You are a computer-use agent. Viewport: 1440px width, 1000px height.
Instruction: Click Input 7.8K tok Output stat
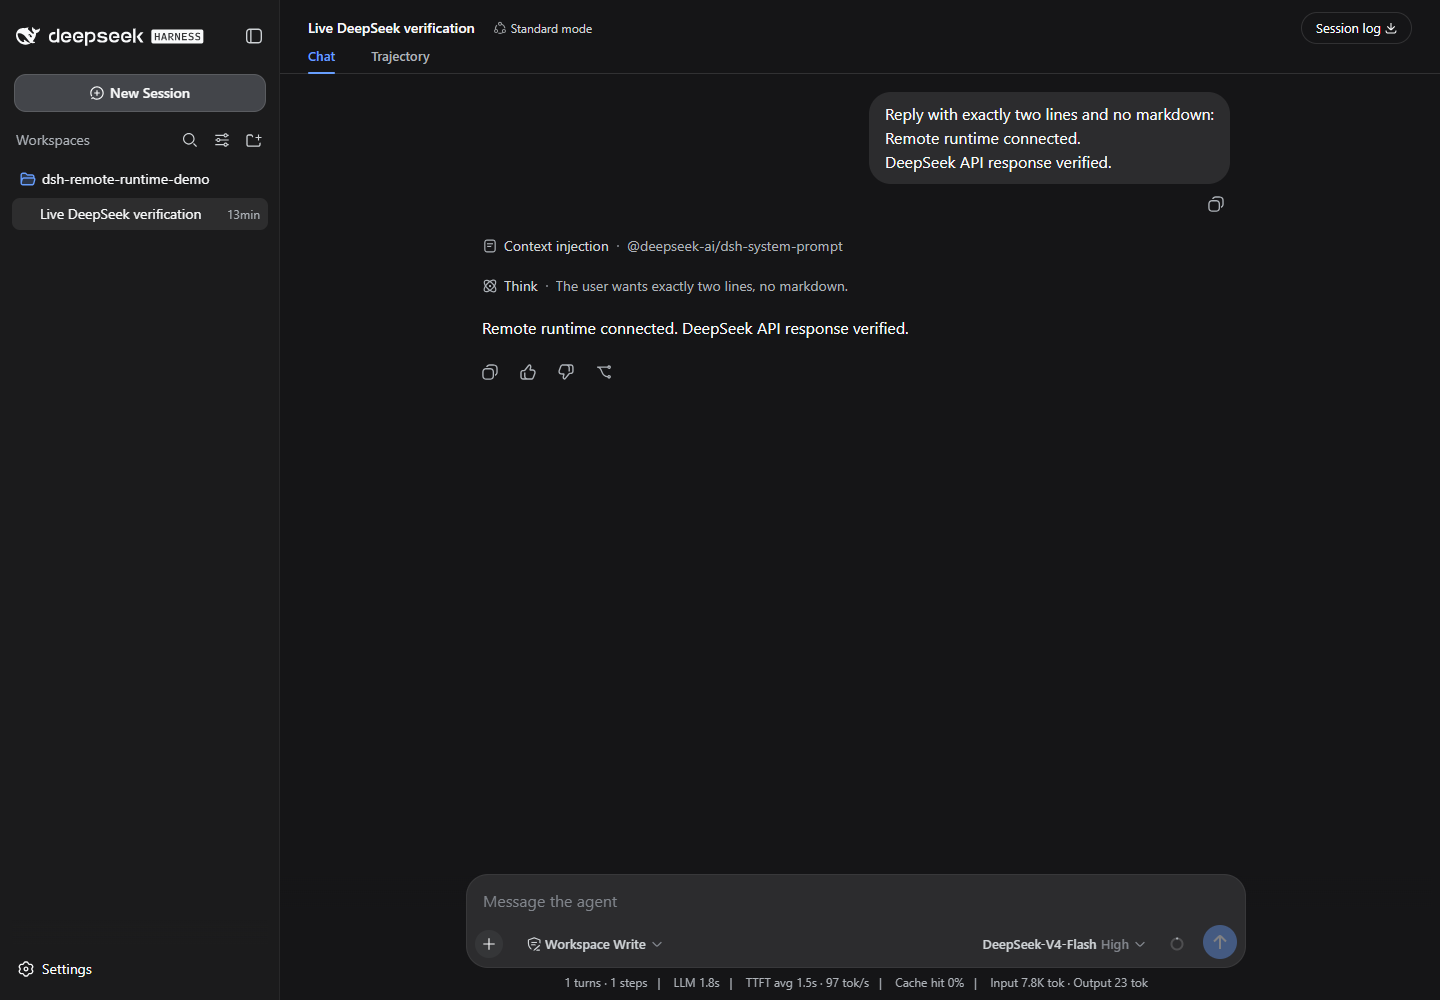(1069, 983)
